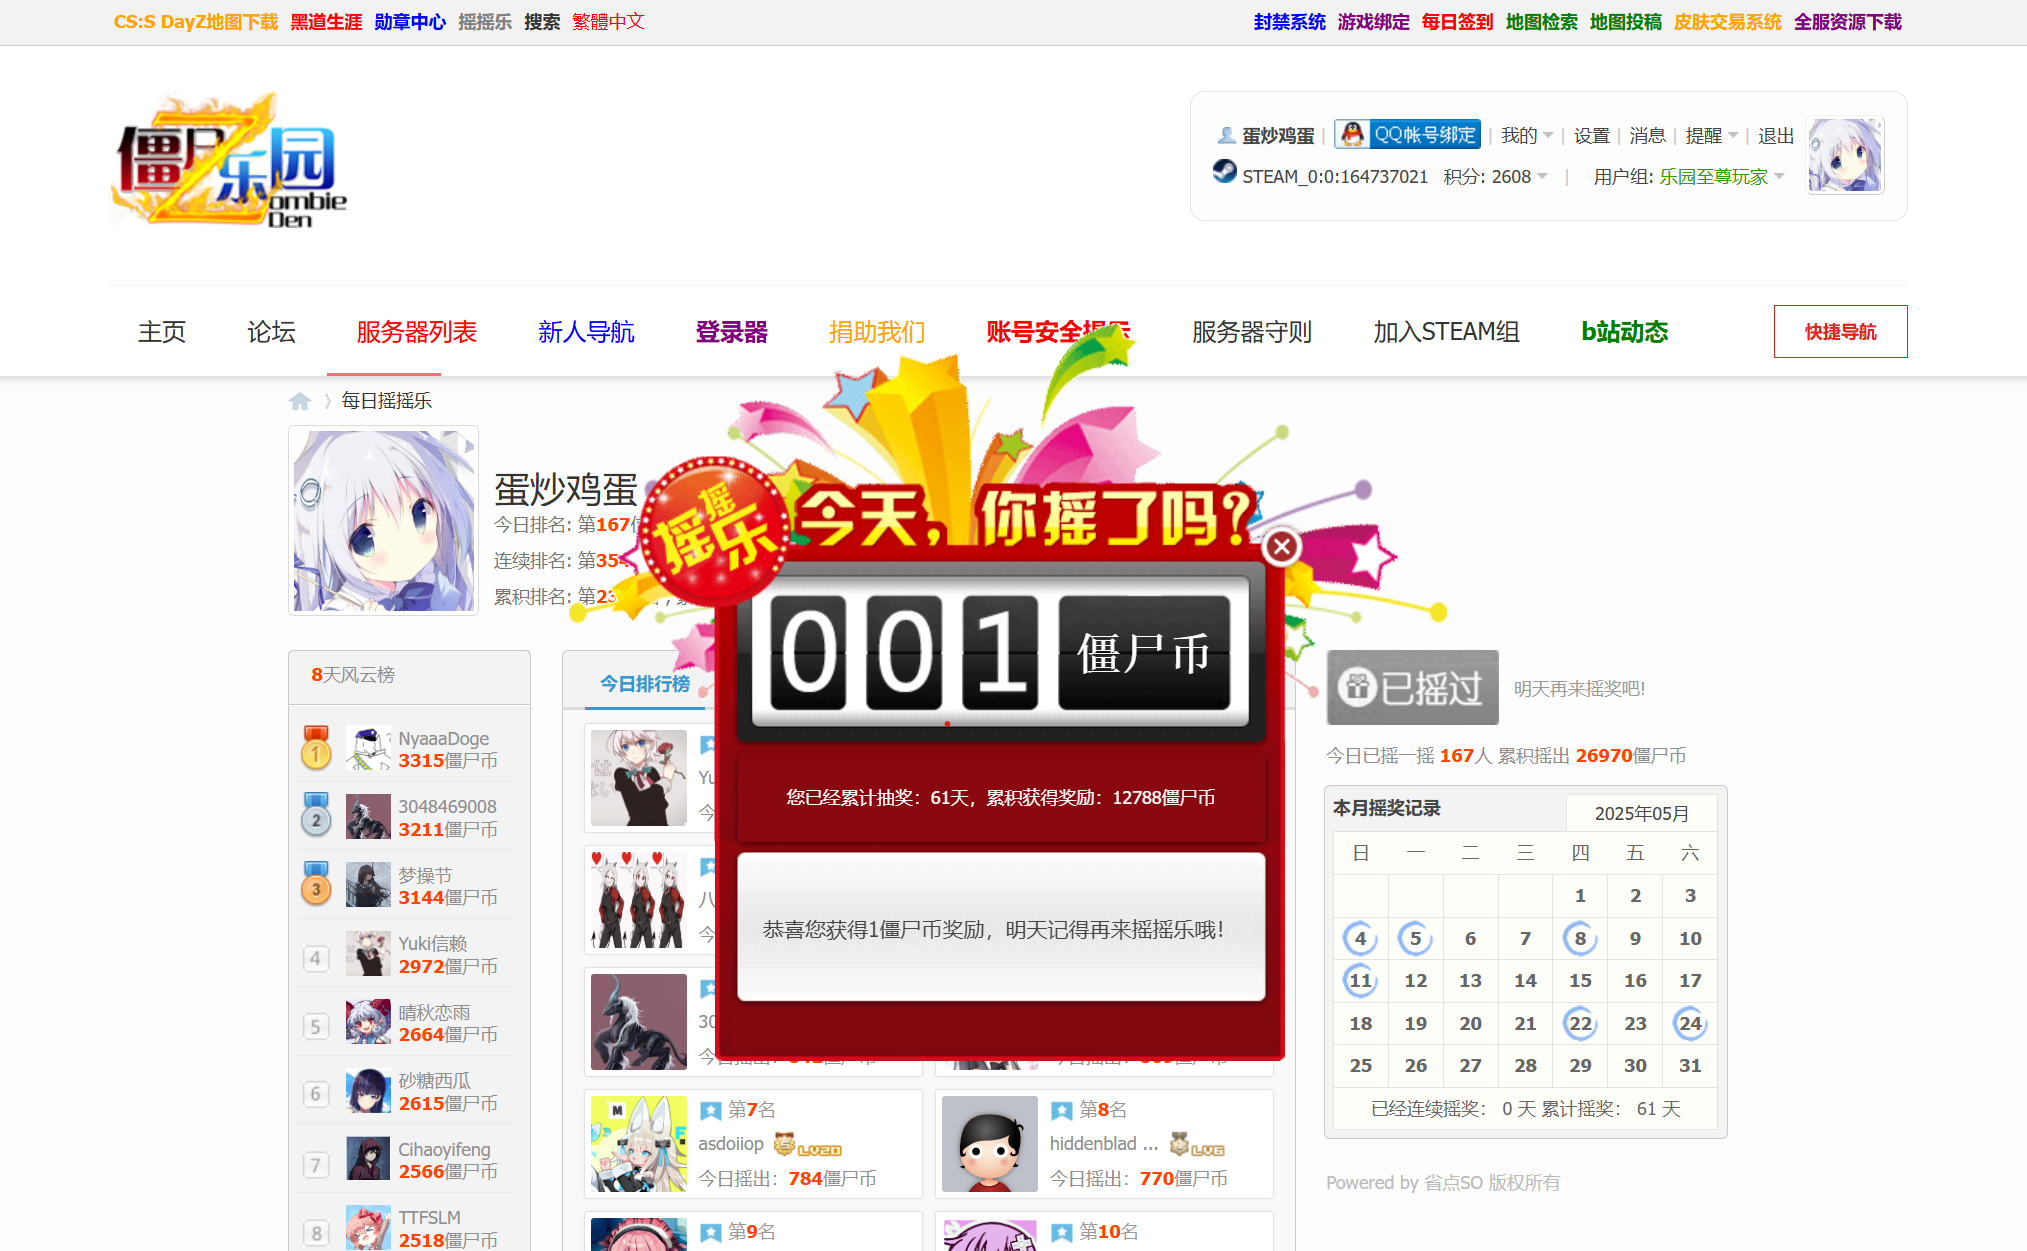Open TTFSLM user link

click(x=429, y=1217)
